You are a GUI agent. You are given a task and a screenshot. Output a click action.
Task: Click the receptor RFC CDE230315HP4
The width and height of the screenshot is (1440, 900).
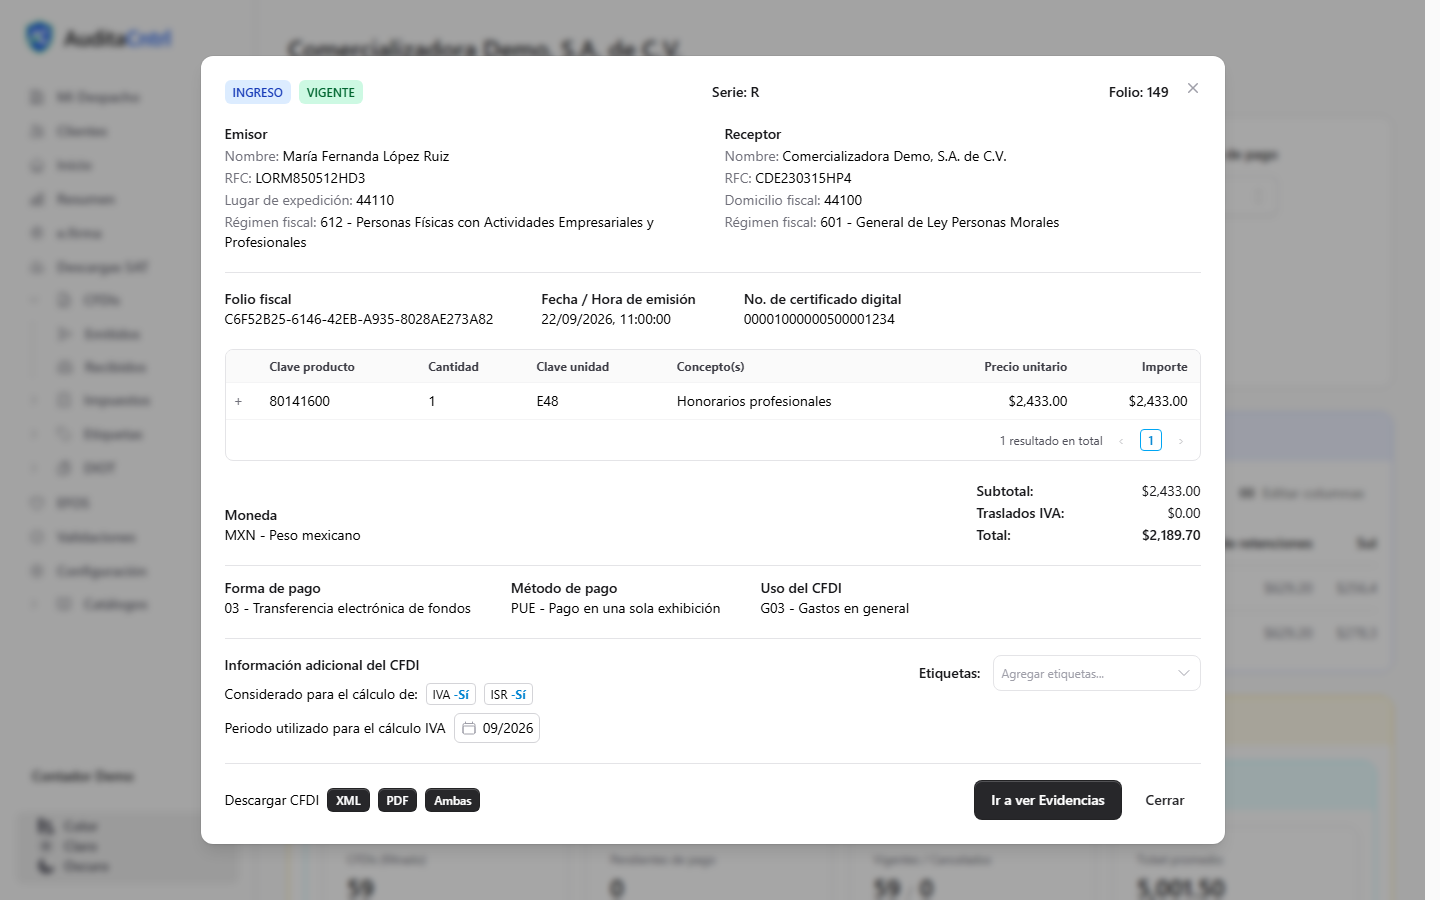(x=803, y=178)
